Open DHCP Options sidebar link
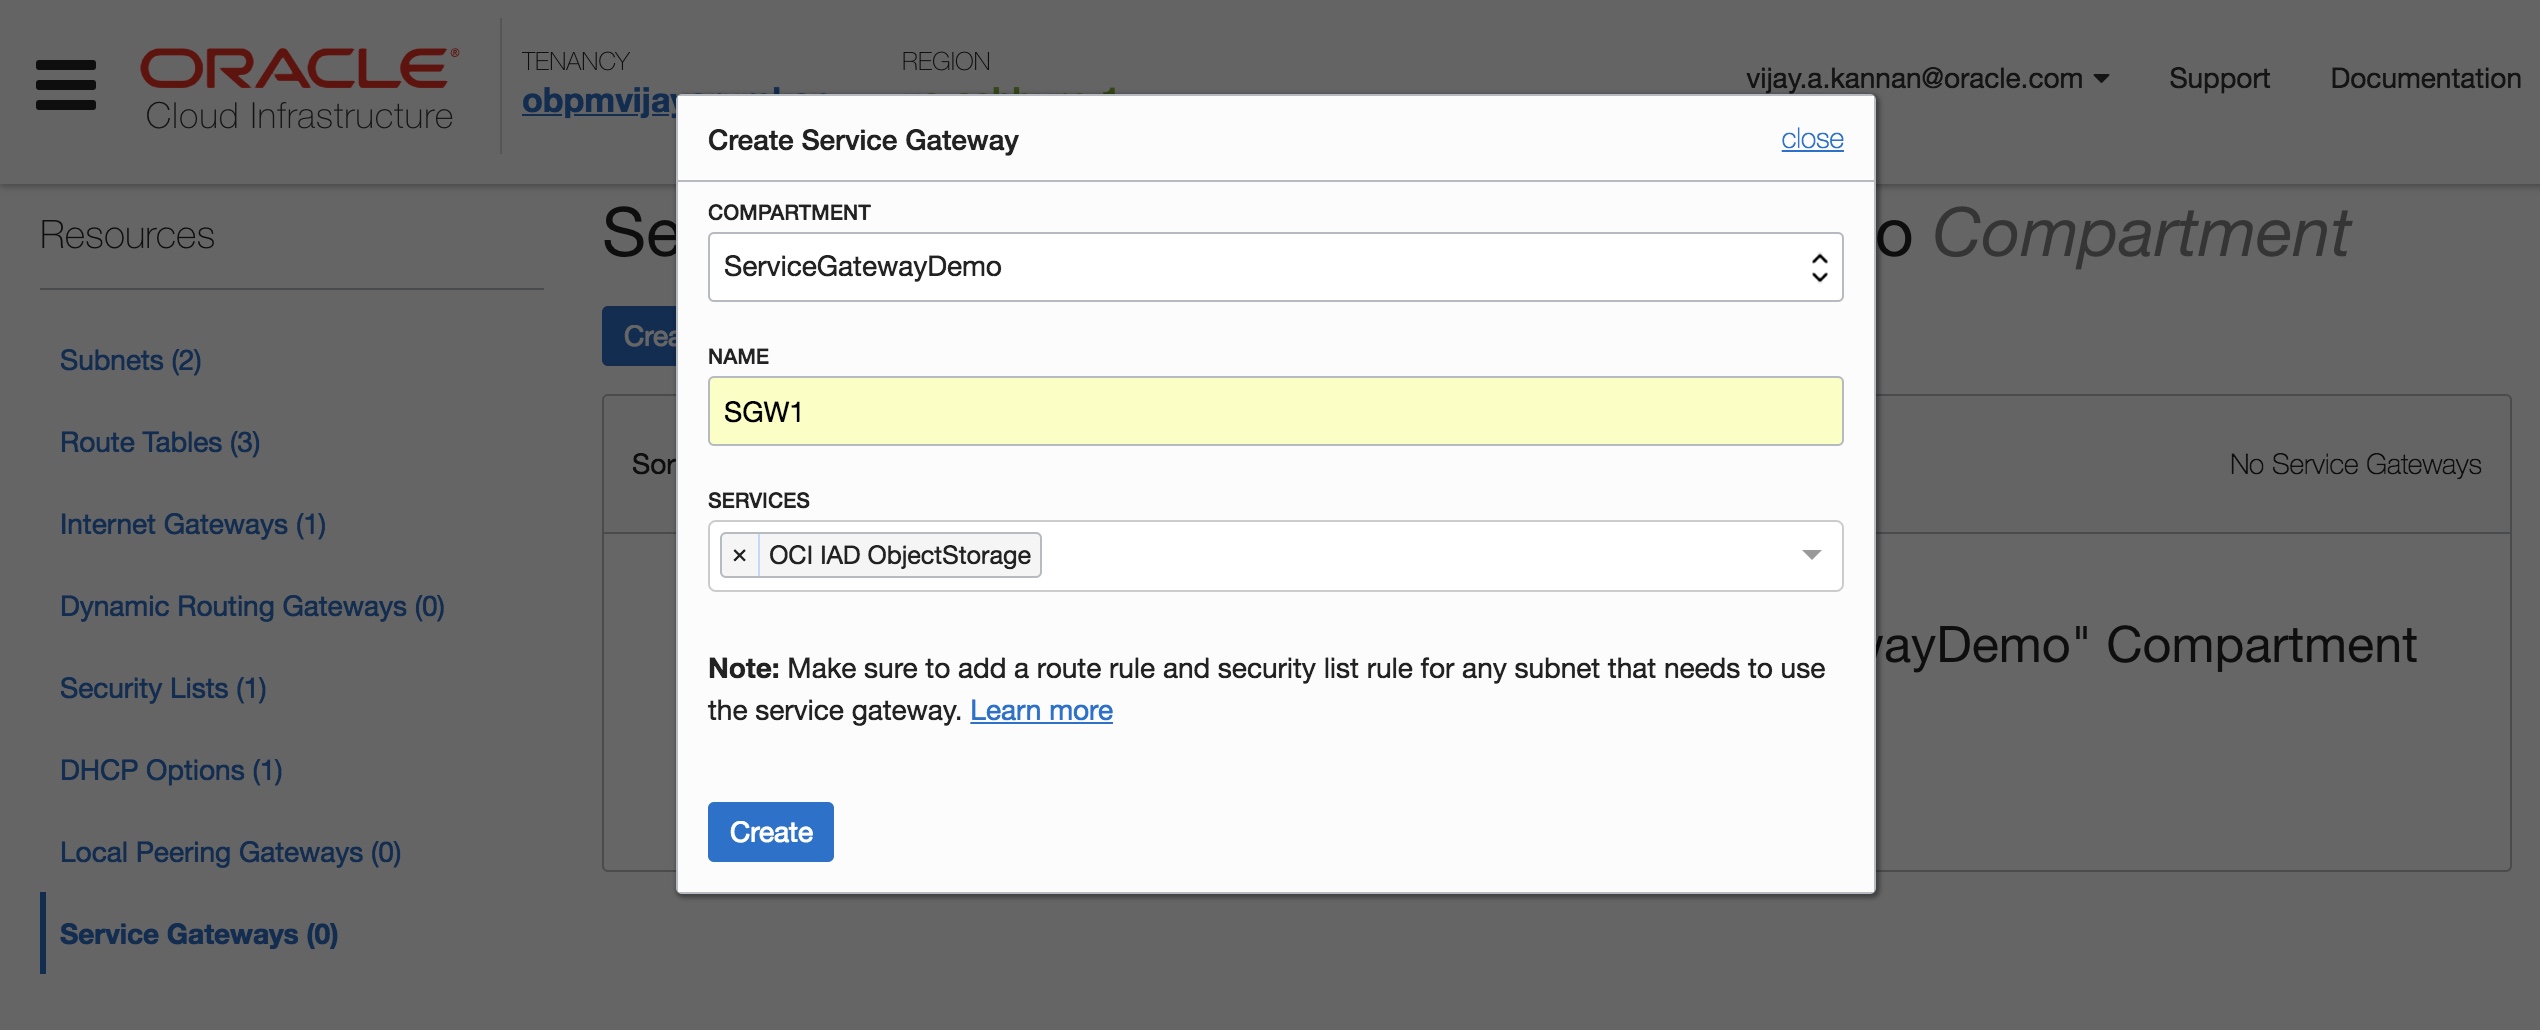Screen dimensions: 2542x1030 click(171, 770)
